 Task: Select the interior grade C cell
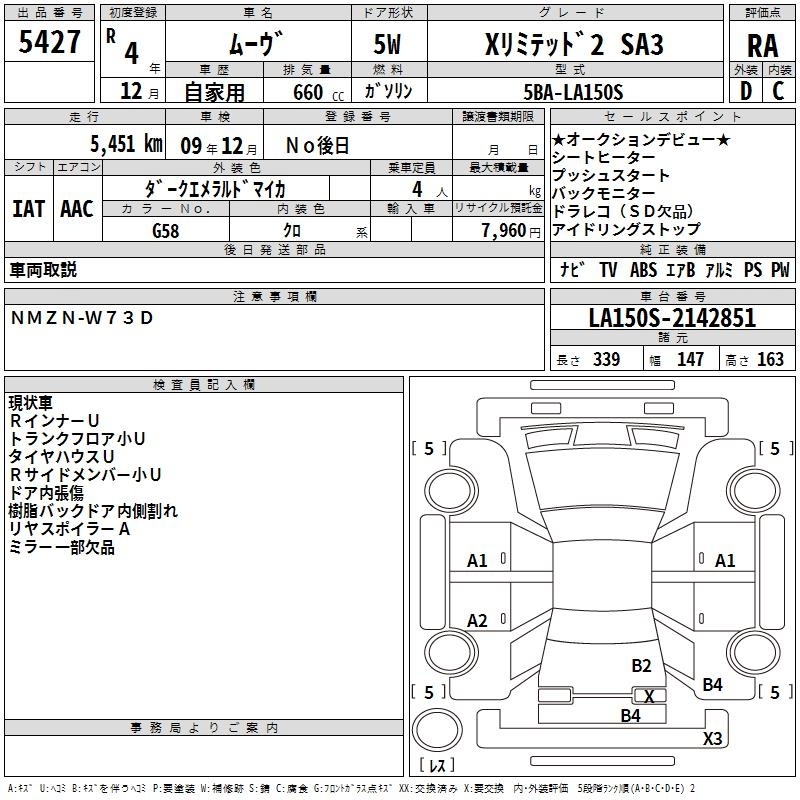(x=779, y=91)
